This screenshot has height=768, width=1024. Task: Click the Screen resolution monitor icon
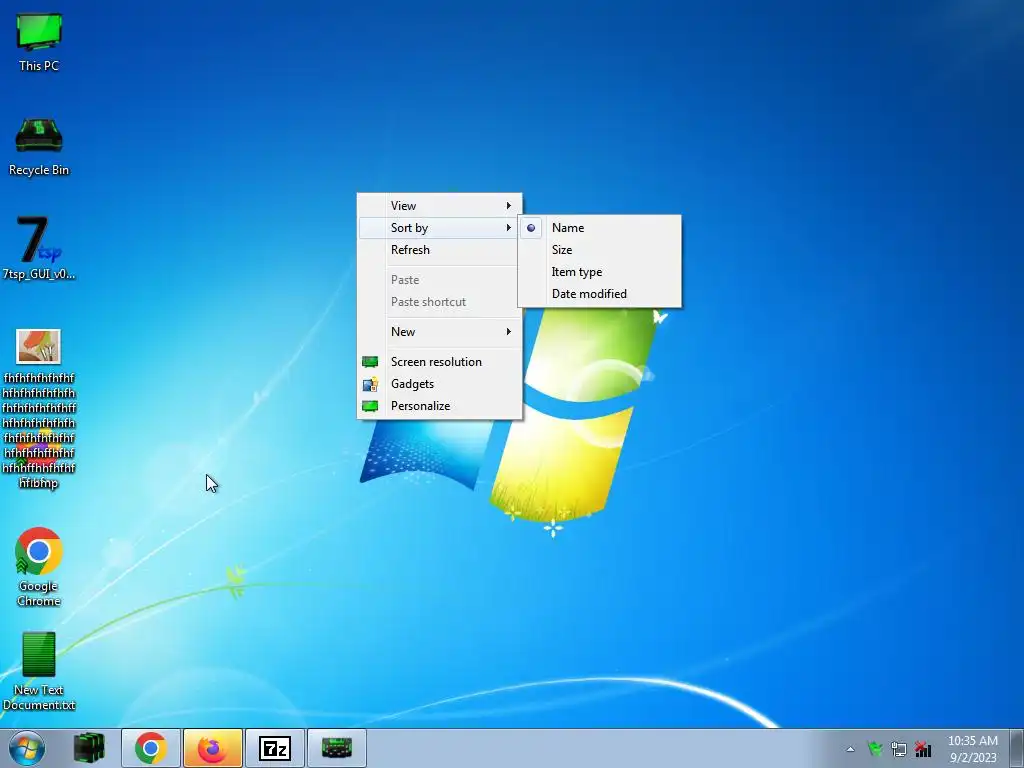click(x=370, y=362)
